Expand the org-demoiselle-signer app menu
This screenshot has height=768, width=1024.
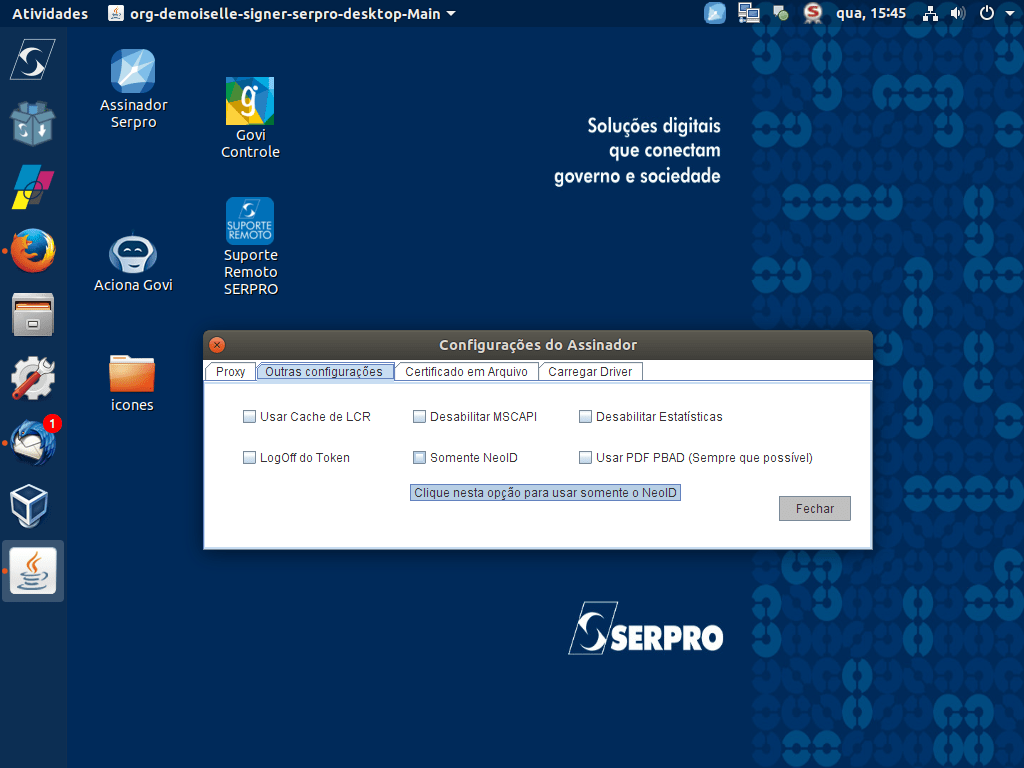[x=281, y=14]
